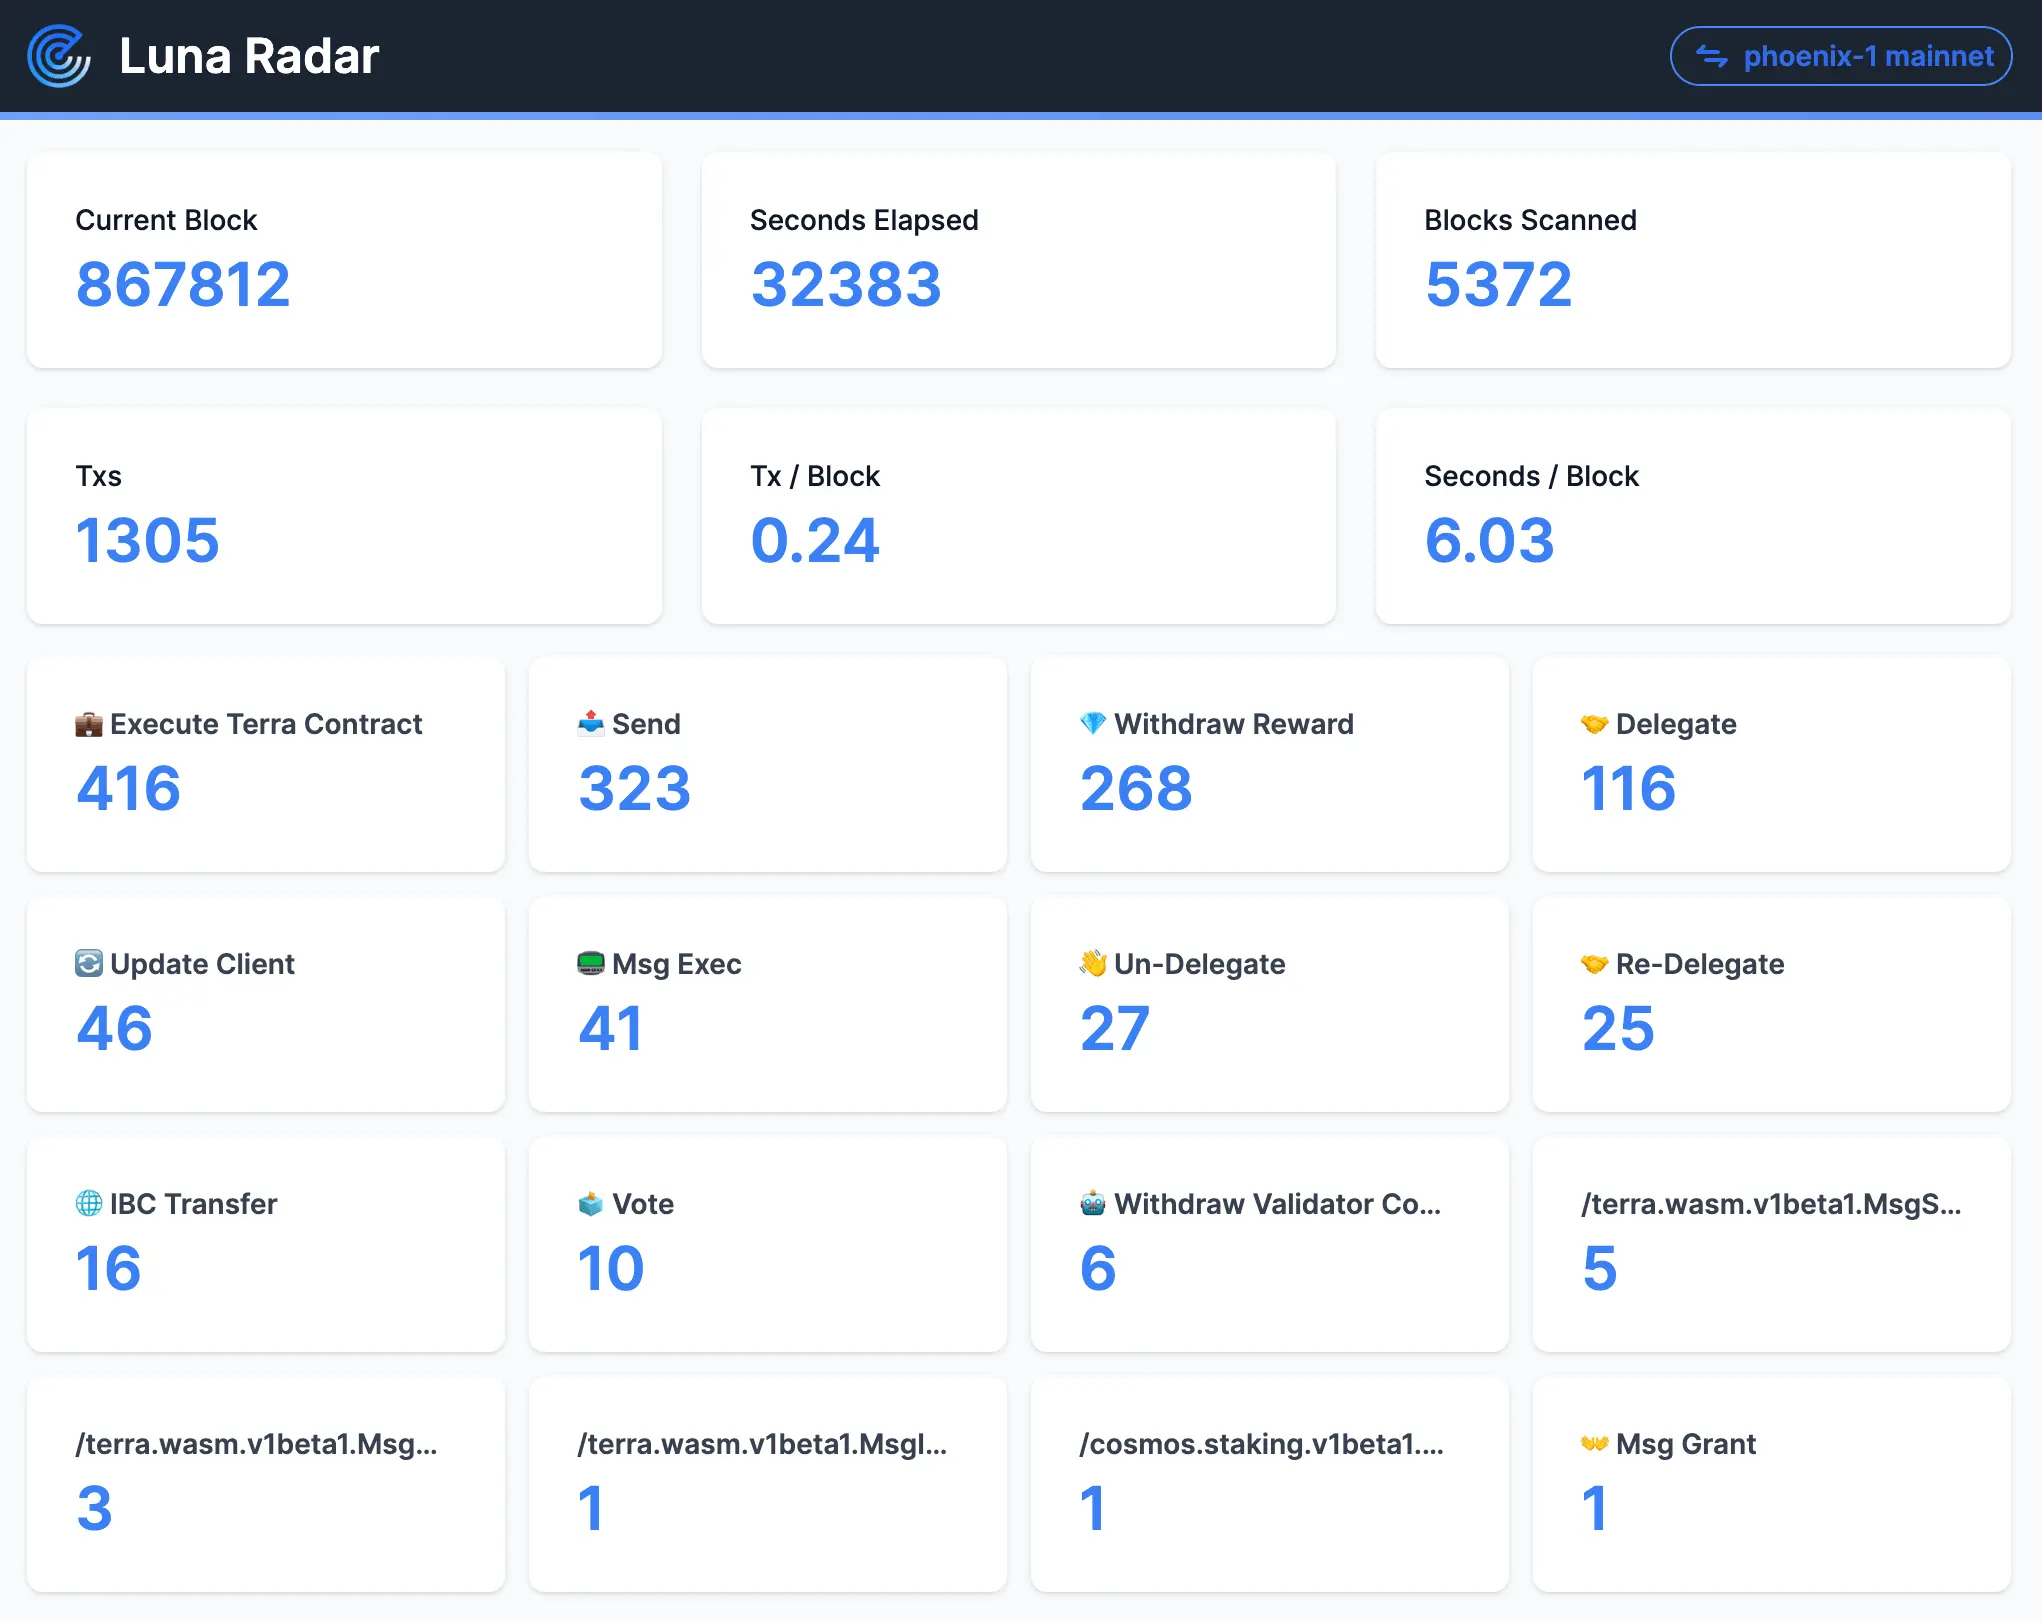
Task: Click the gem icon for Withdraw Reward
Action: tap(1093, 723)
